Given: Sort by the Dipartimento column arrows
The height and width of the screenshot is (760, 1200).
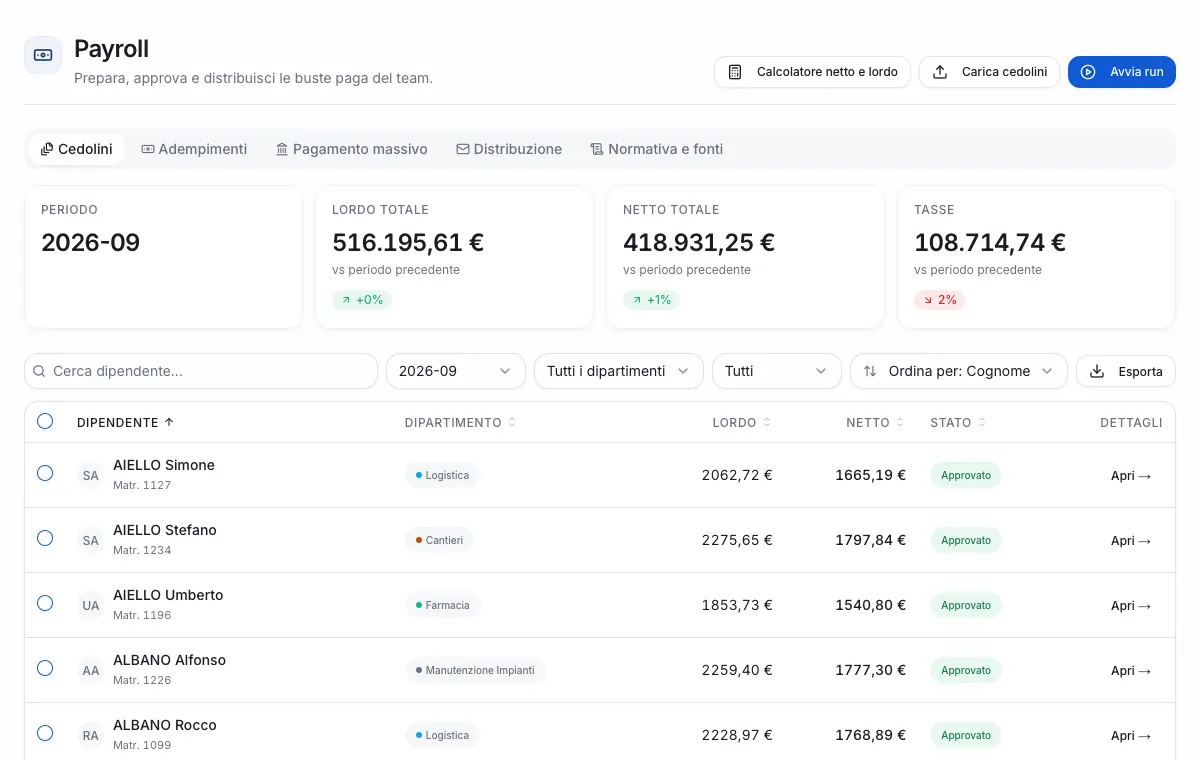Looking at the screenshot, I should (x=512, y=423).
